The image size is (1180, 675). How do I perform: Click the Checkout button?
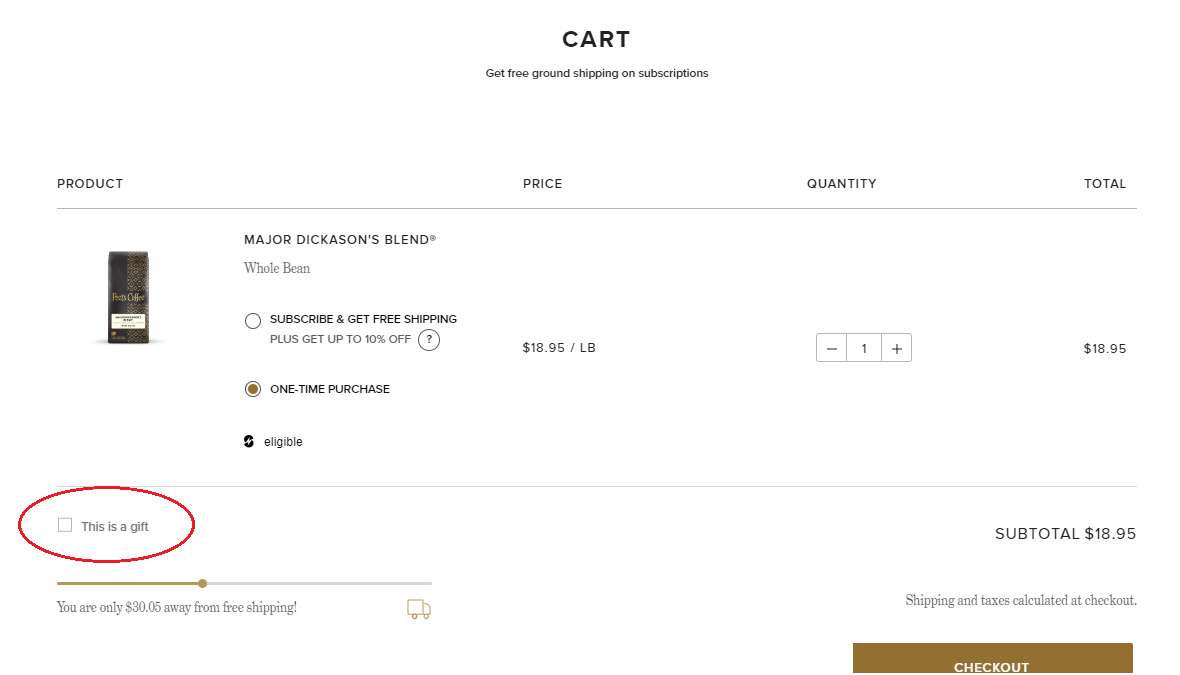[993, 658]
